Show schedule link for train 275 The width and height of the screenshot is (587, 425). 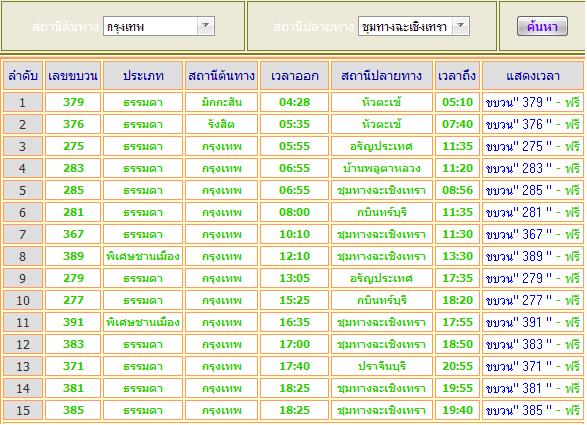coord(533,146)
